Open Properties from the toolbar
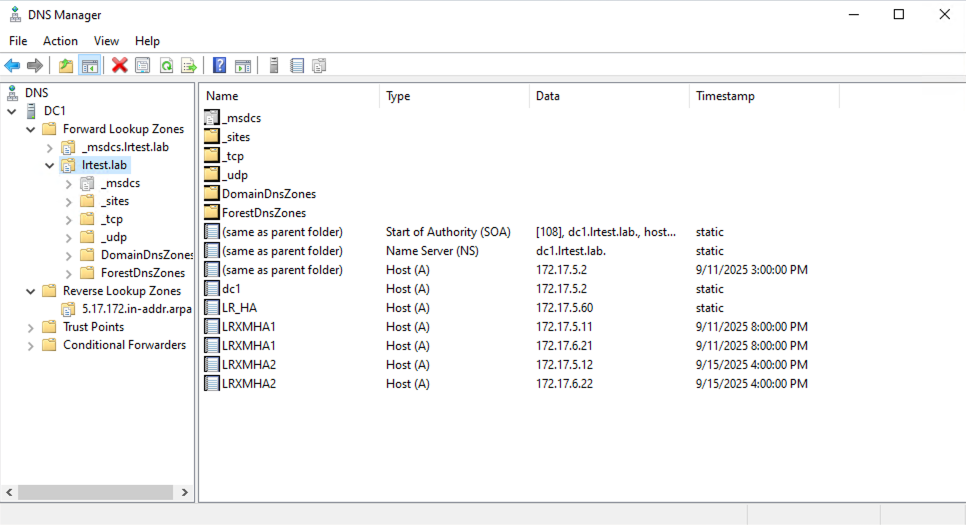The image size is (966, 525). point(143,66)
